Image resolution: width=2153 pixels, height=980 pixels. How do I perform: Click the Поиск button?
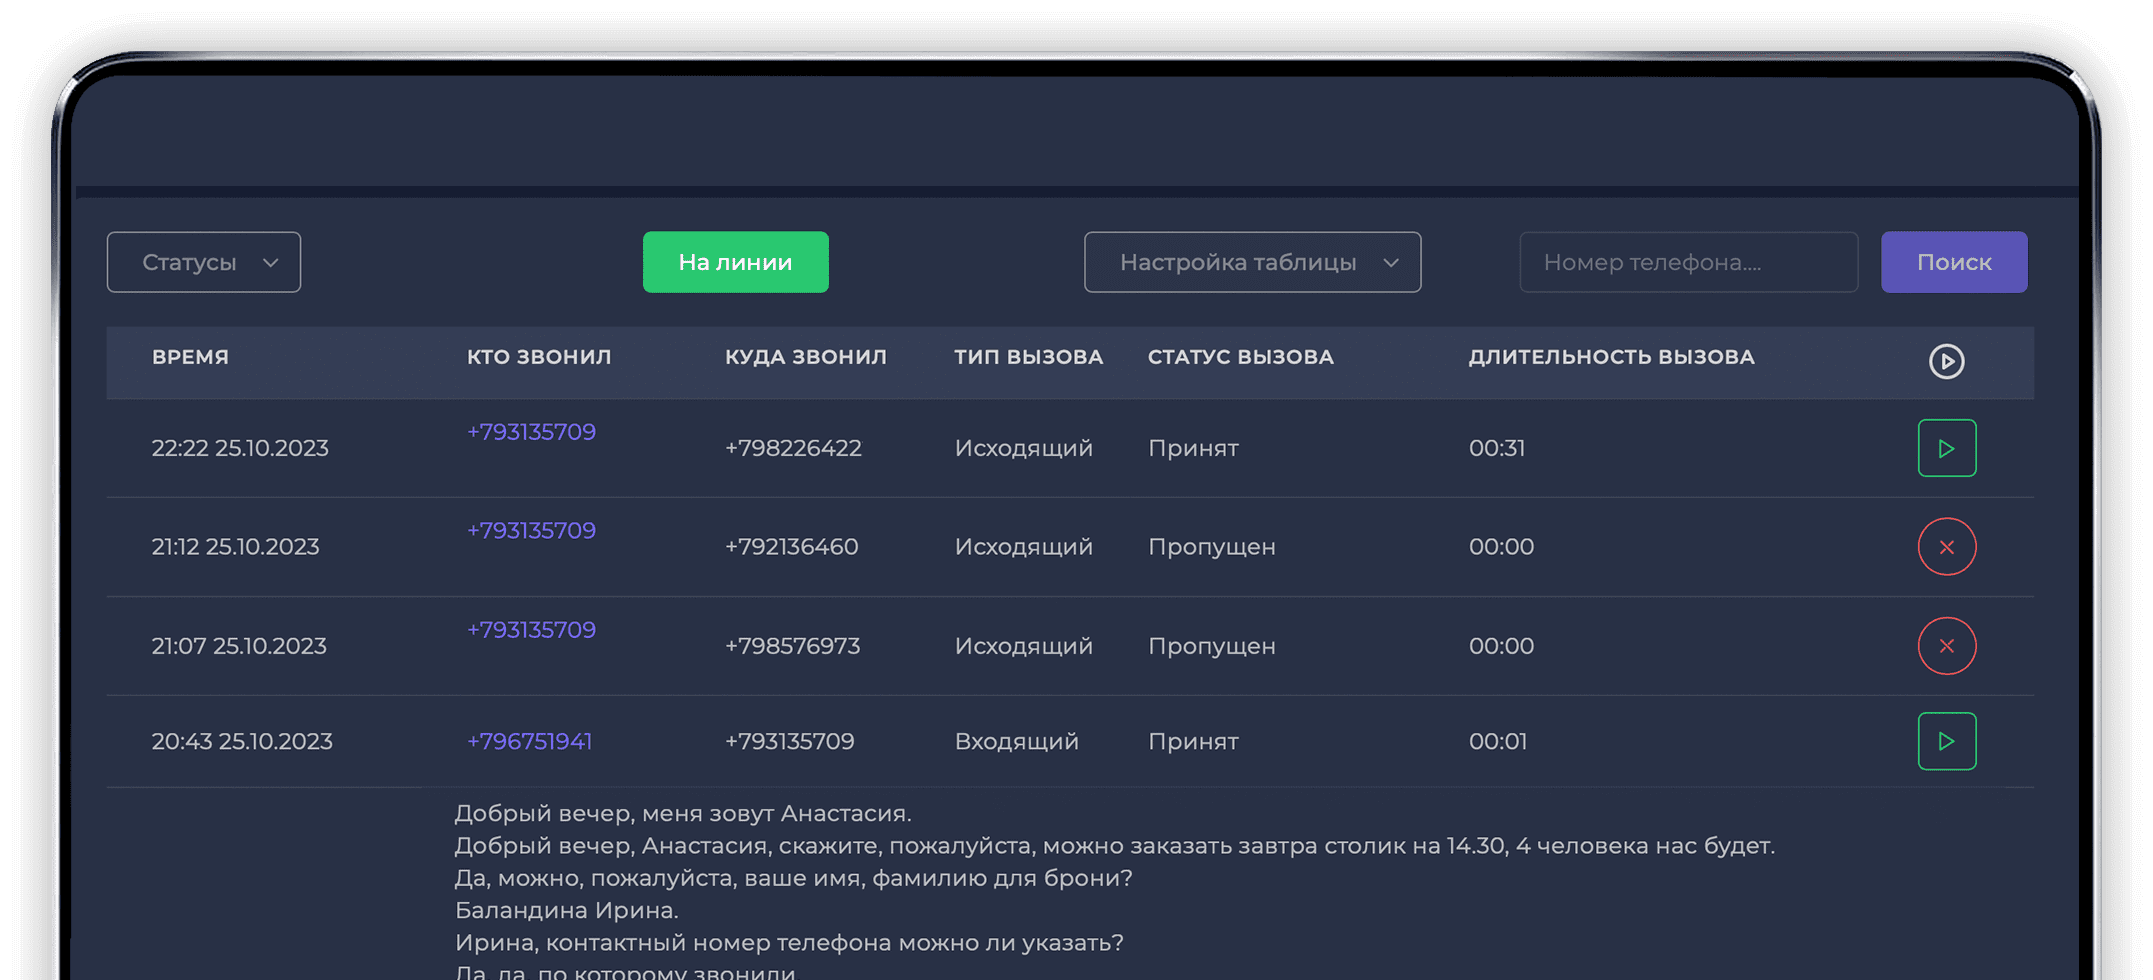point(1953,262)
